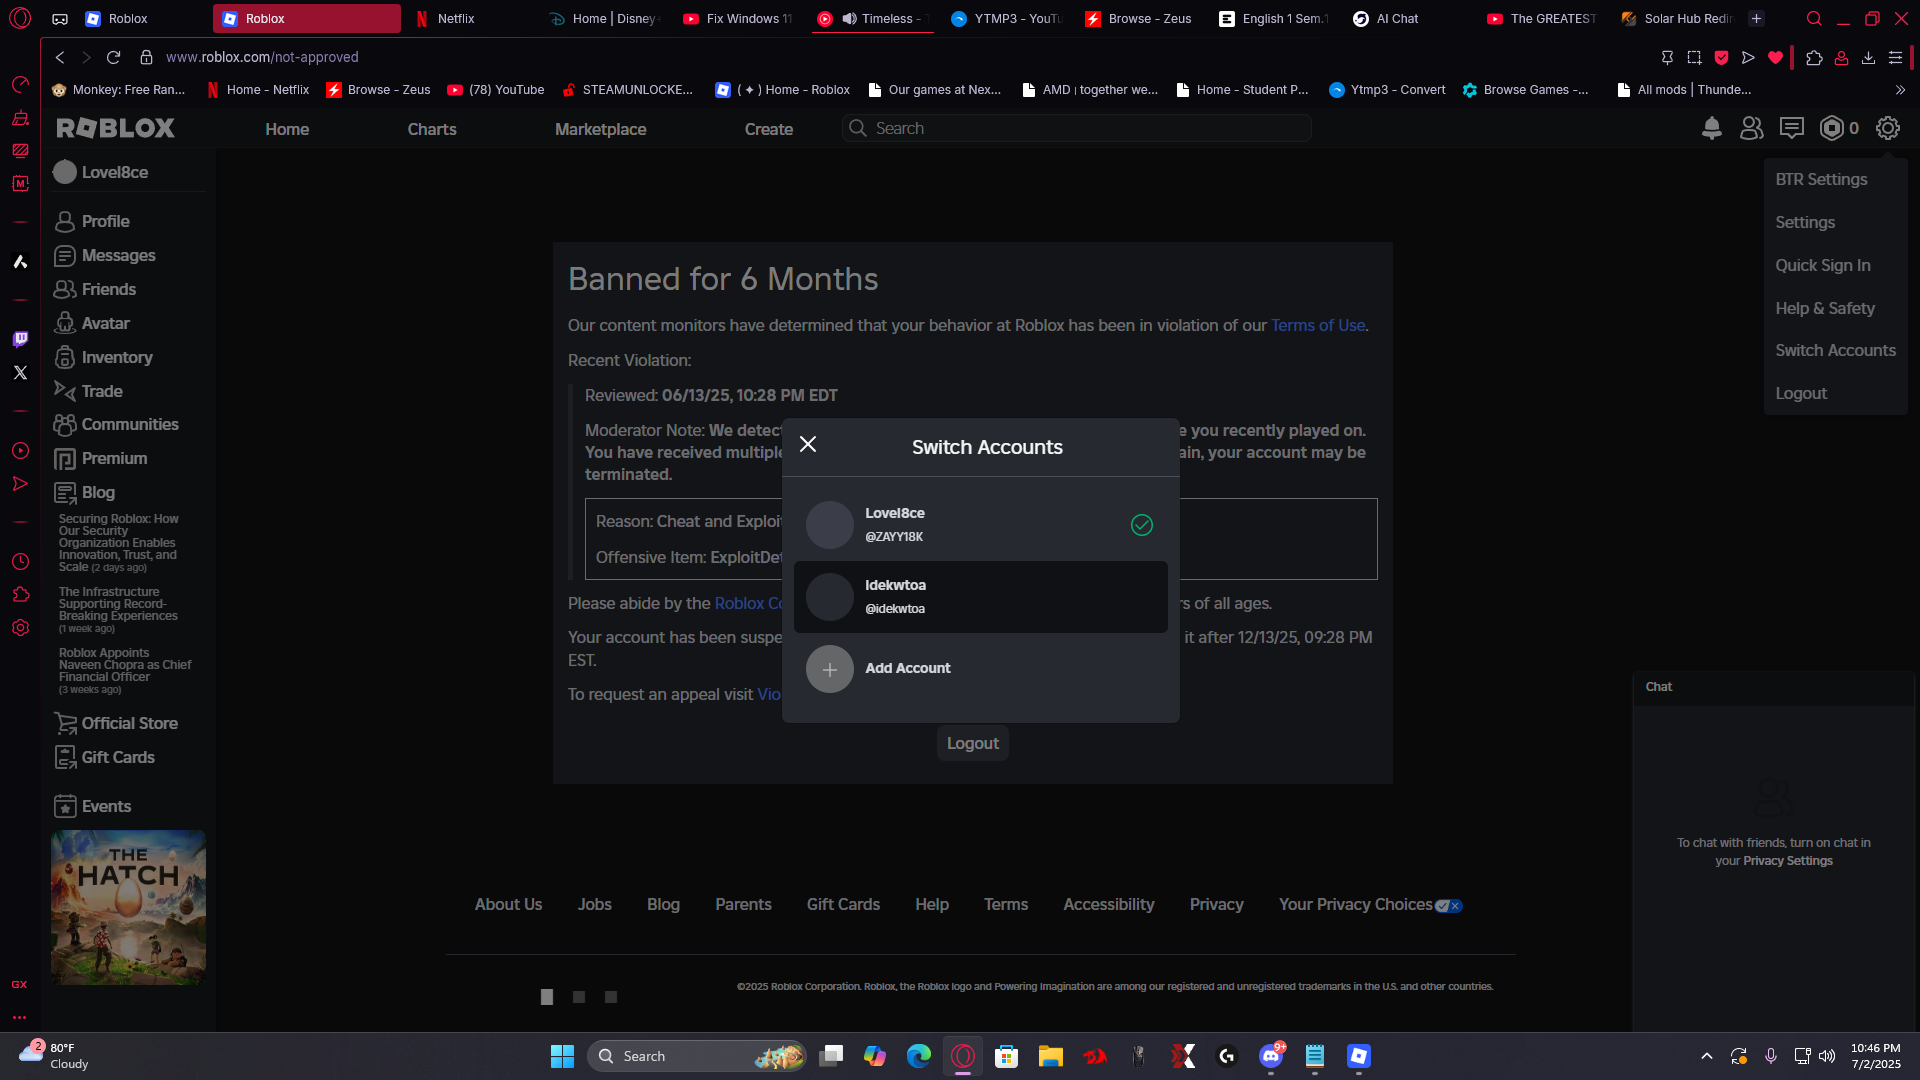The height and width of the screenshot is (1080, 1920).
Task: Switch to the Idekwtoa account
Action: click(981, 597)
